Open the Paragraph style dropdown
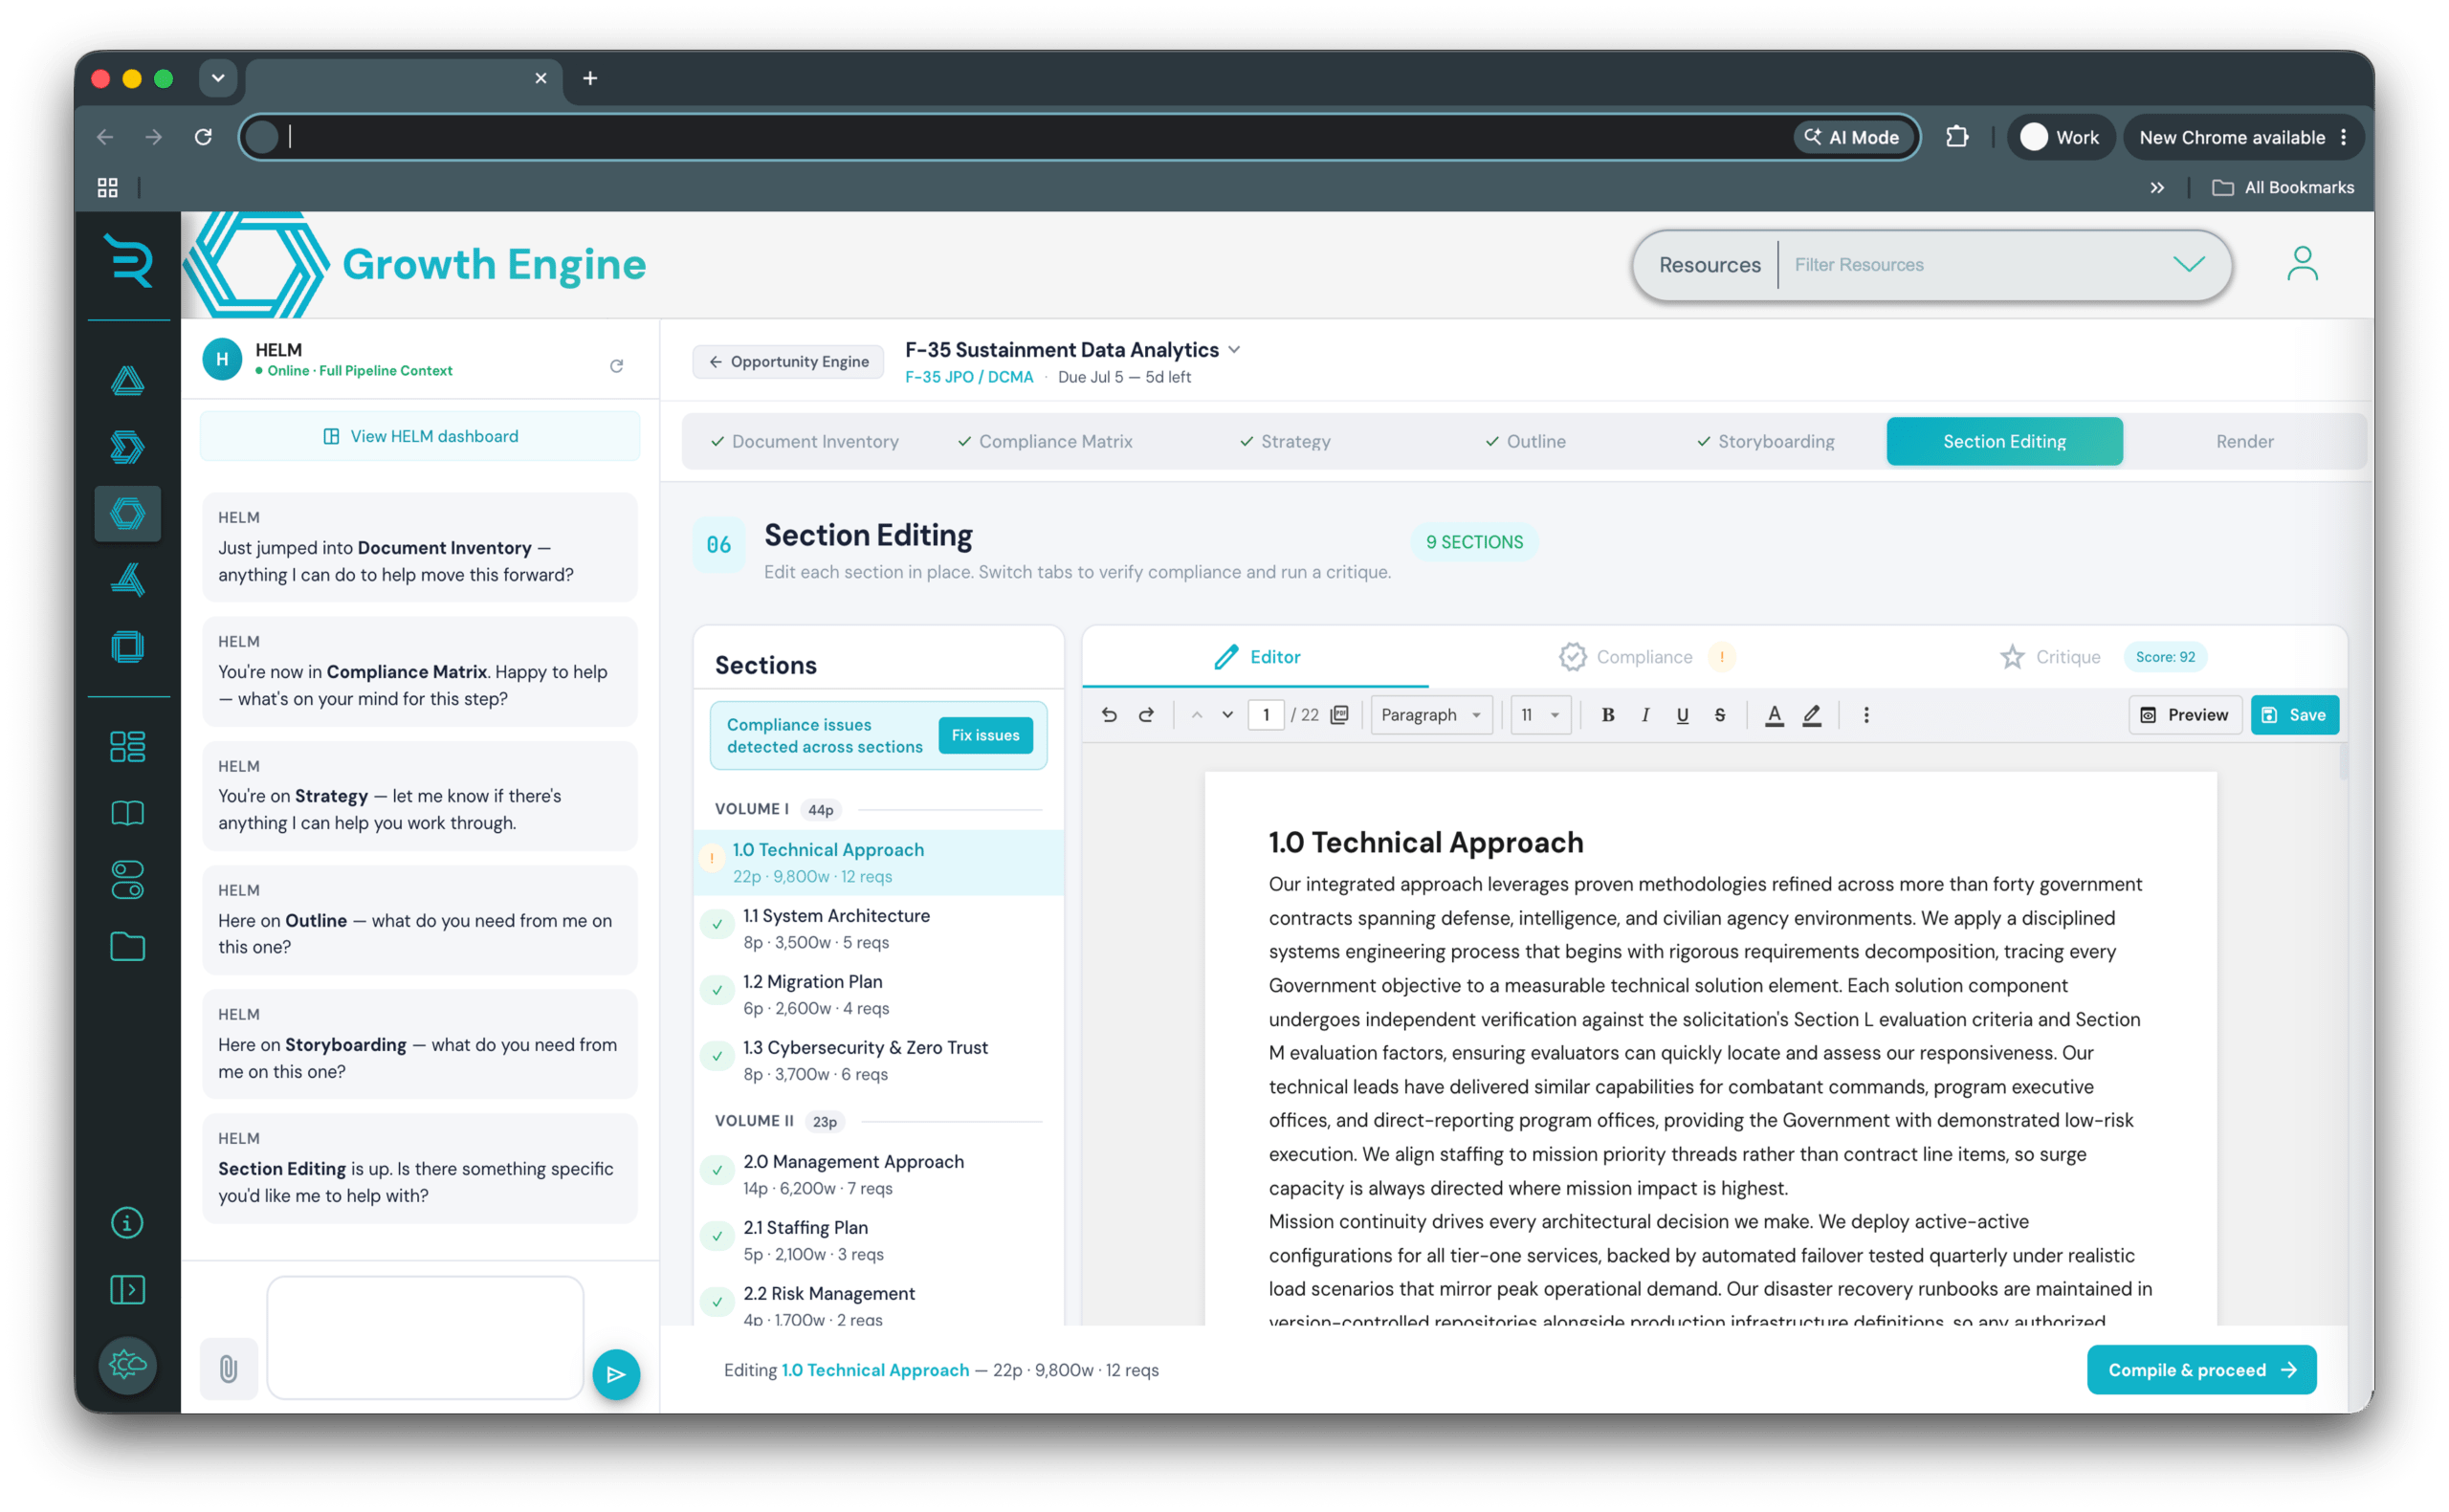2449x1512 pixels. click(1431, 714)
